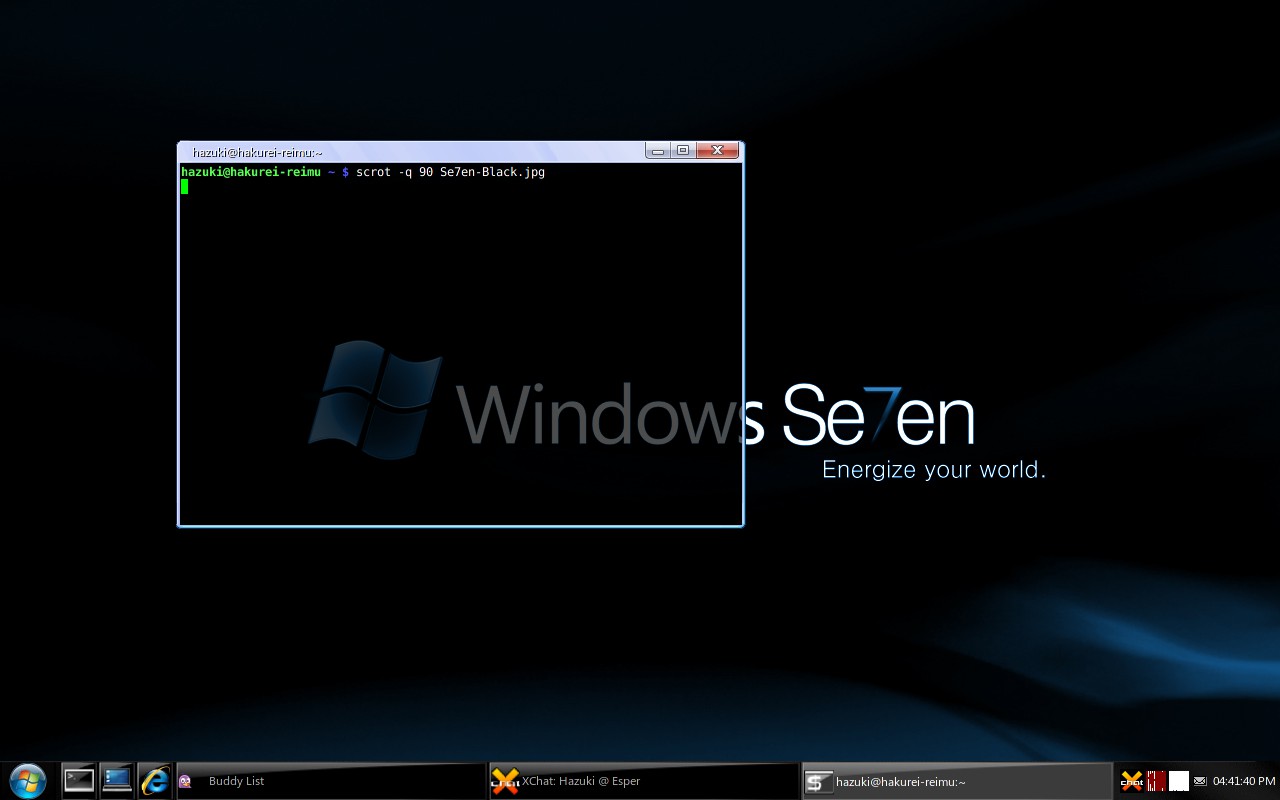
Task: Click the XChat tray icon
Action: 1132,781
